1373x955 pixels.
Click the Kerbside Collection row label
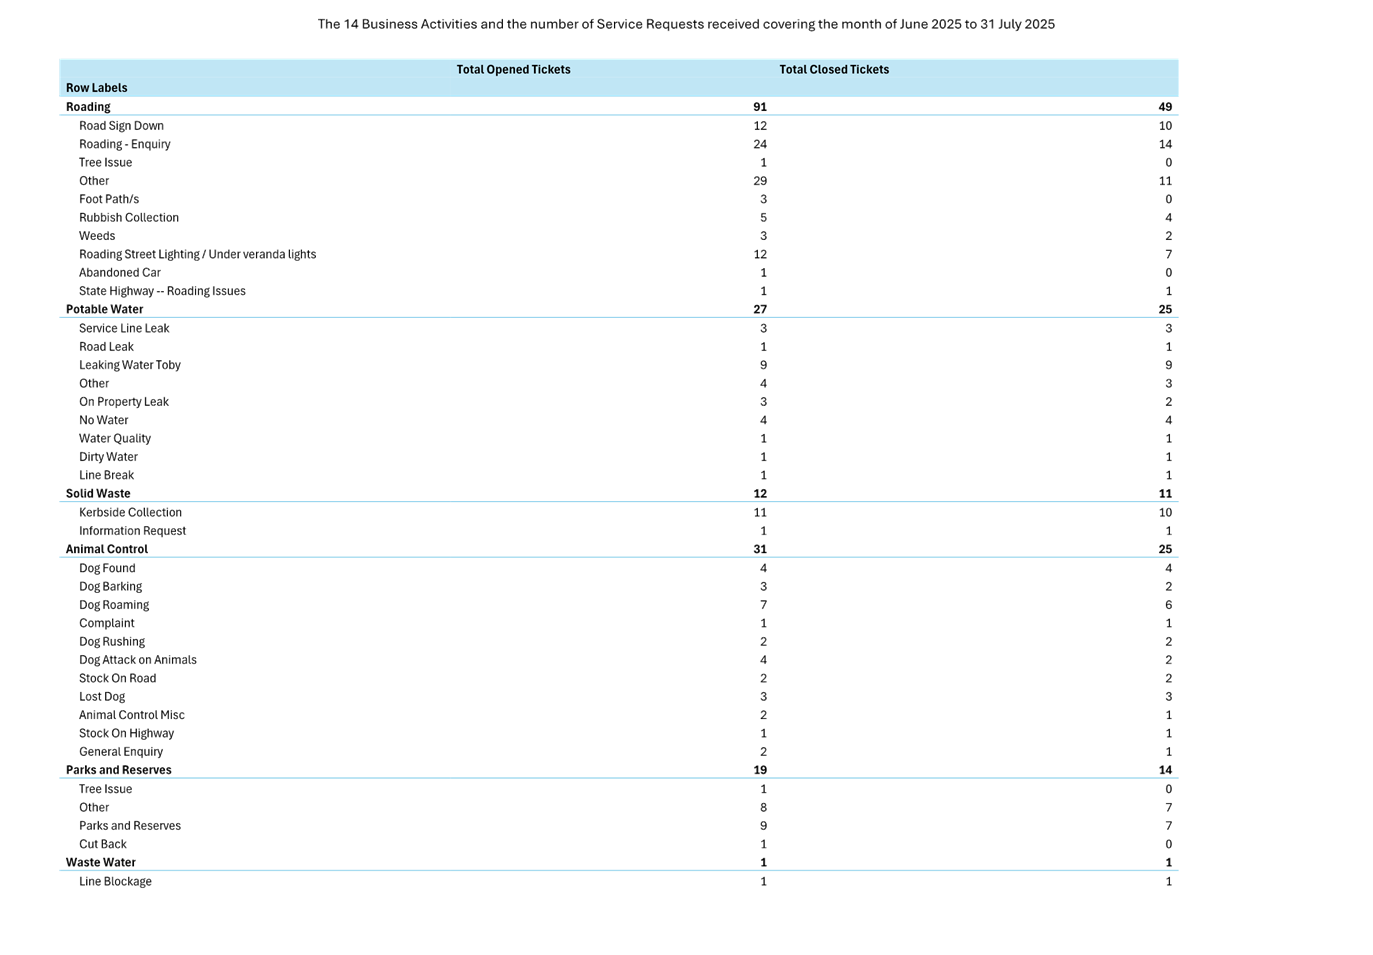130,513
